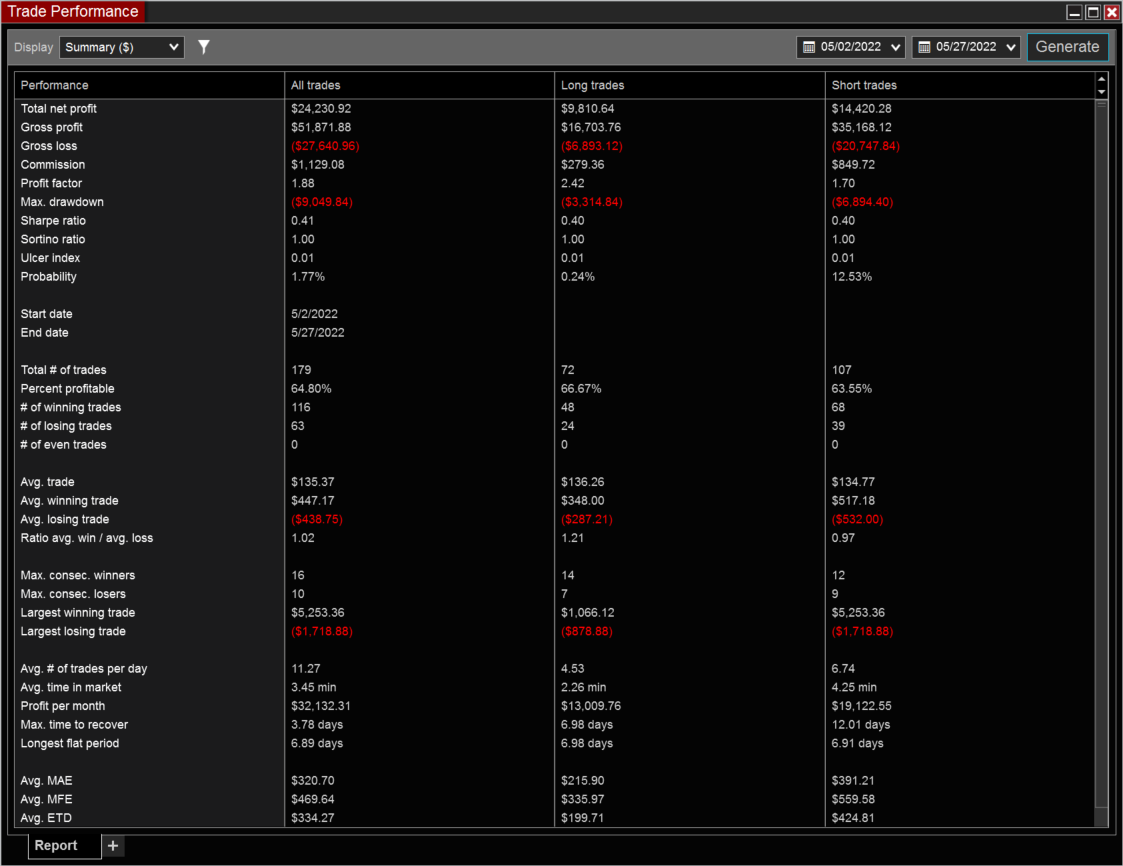Screen dimensions: 1123x866
Task: Select Total # of trades value 179
Action: tap(301, 370)
